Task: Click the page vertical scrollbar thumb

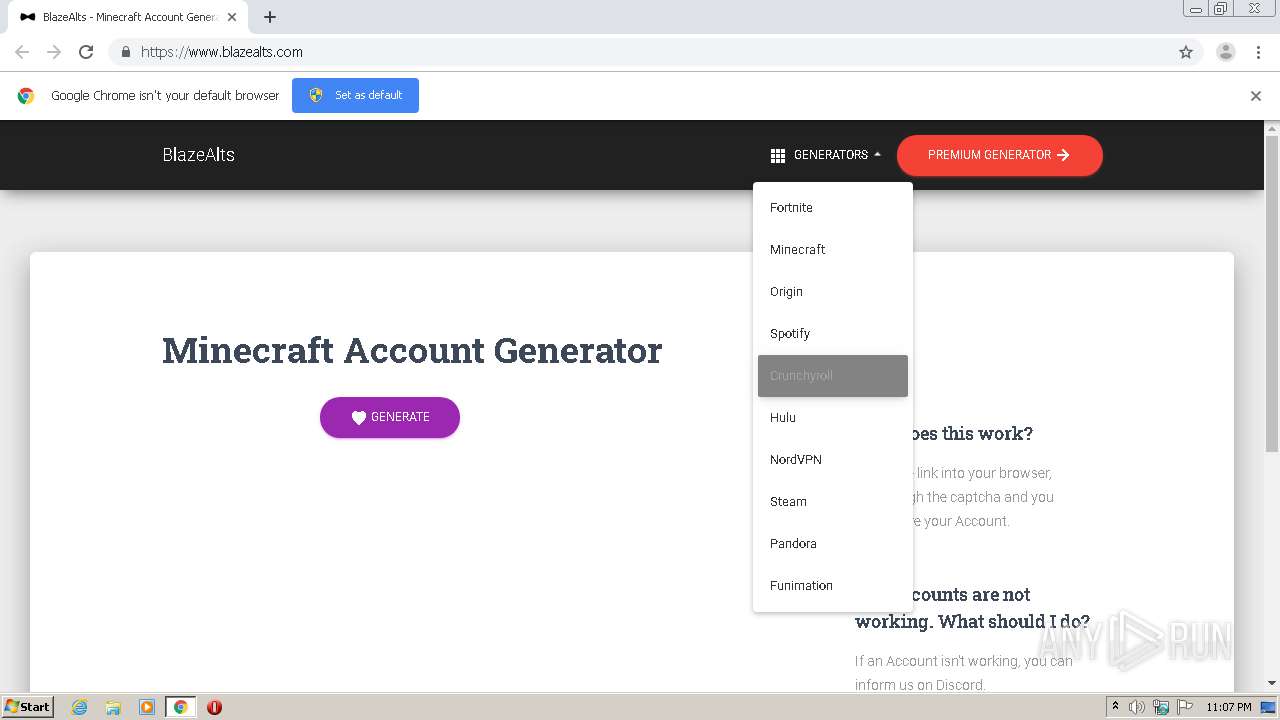Action: click(x=1272, y=293)
